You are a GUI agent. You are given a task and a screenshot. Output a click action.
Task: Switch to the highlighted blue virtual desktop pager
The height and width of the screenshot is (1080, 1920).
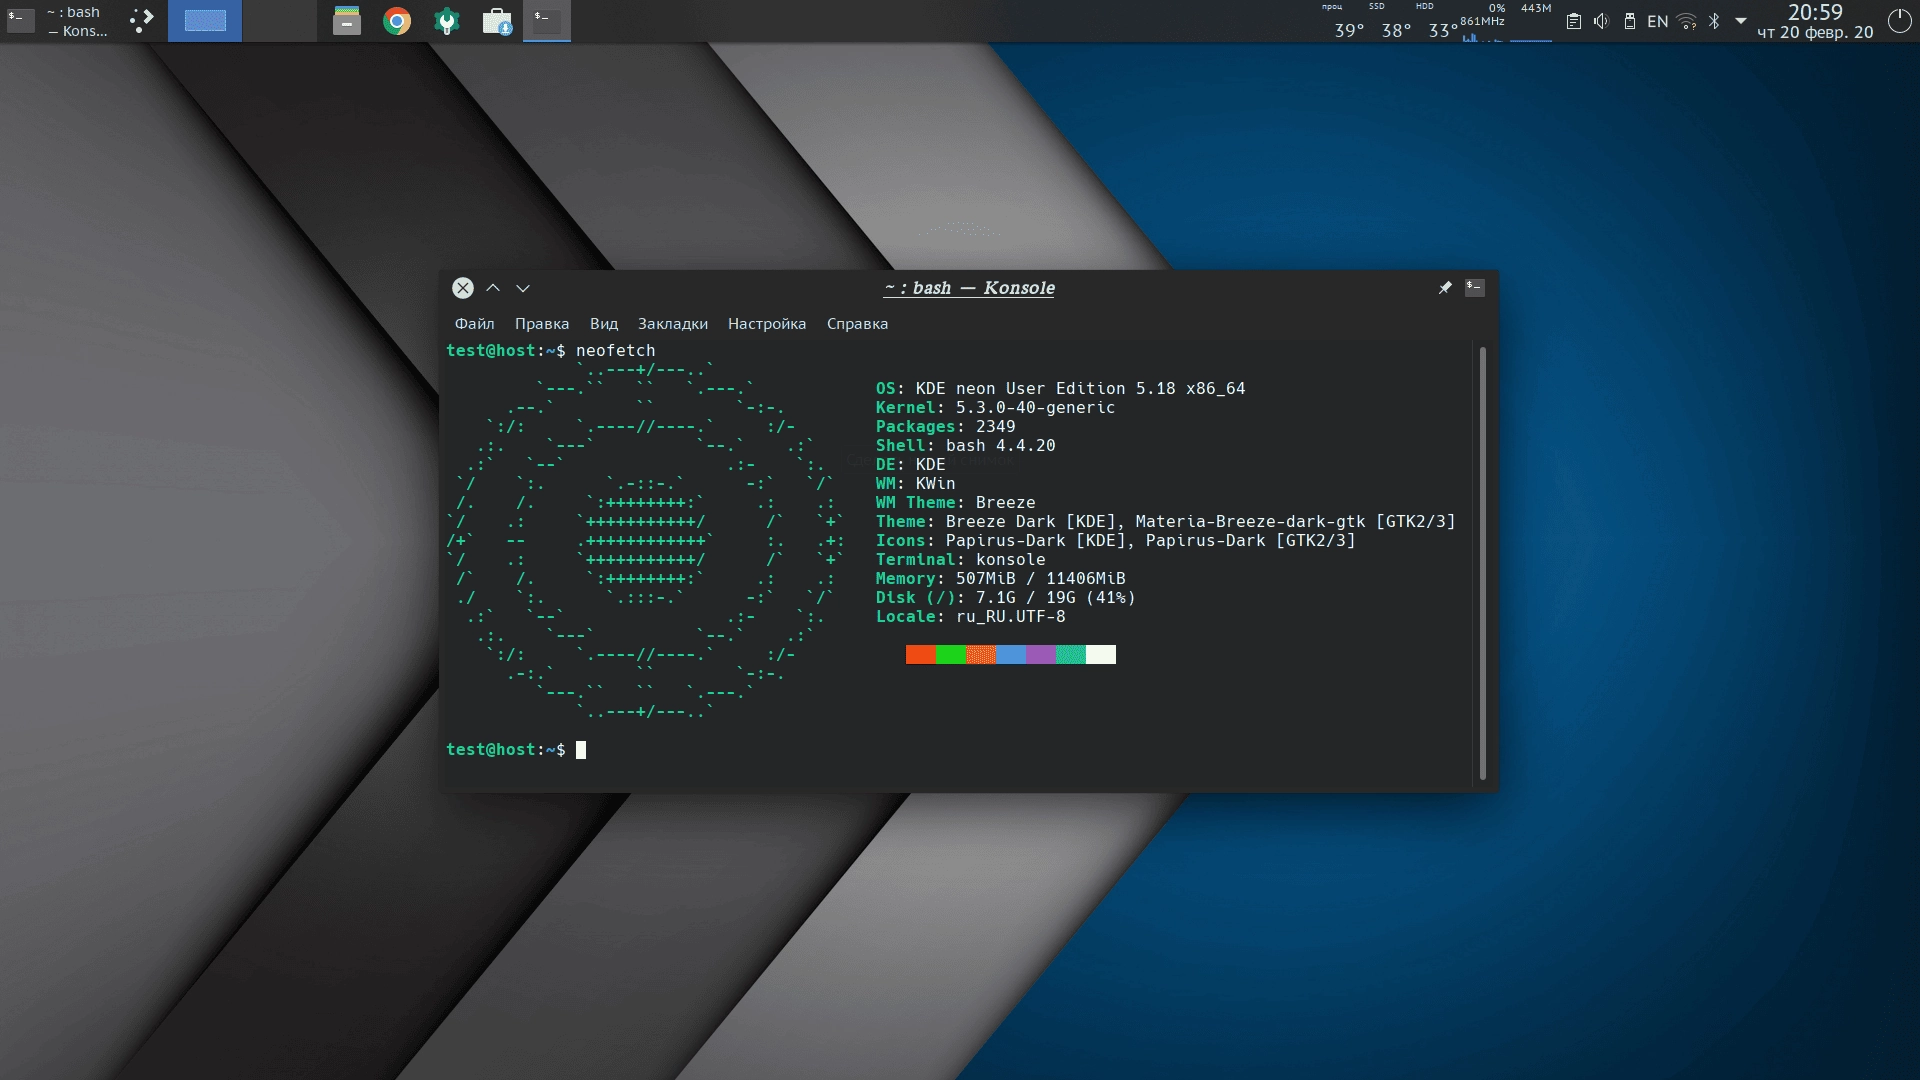205,21
